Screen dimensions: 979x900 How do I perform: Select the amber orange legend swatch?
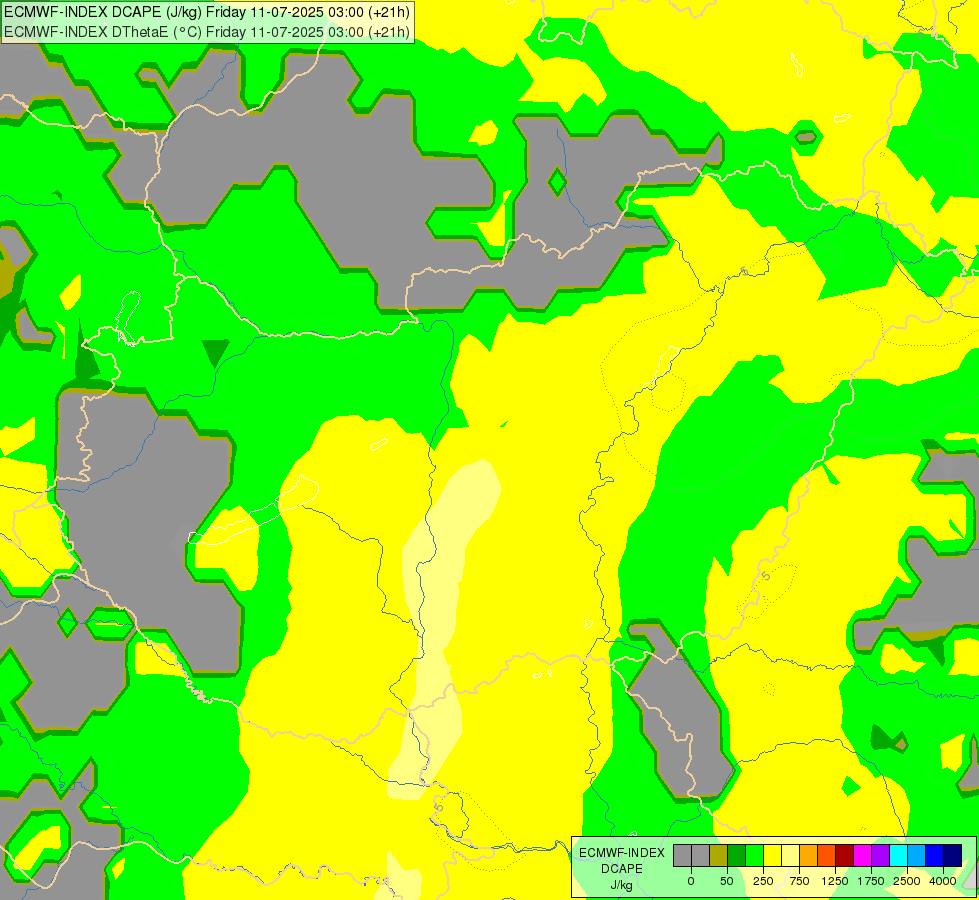[809, 856]
